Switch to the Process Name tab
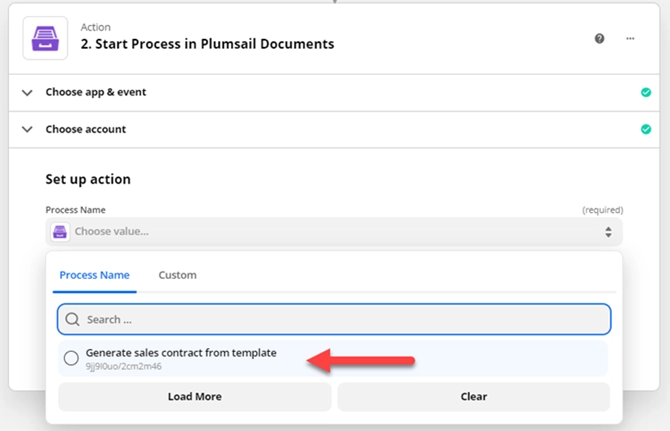The width and height of the screenshot is (670, 431). click(x=94, y=275)
